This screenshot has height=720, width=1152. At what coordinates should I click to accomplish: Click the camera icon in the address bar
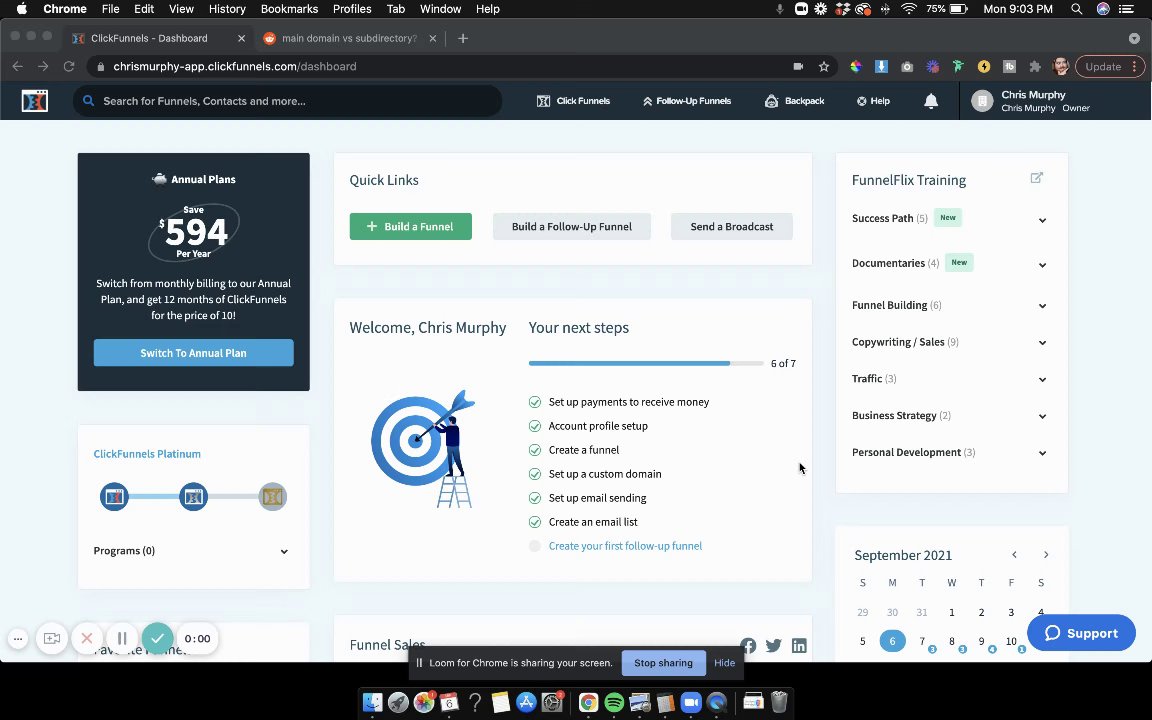[798, 66]
